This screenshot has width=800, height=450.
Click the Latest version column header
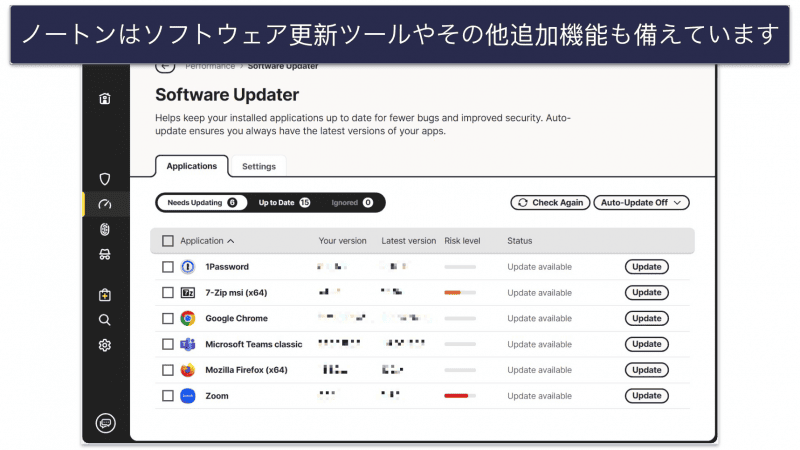pos(409,241)
